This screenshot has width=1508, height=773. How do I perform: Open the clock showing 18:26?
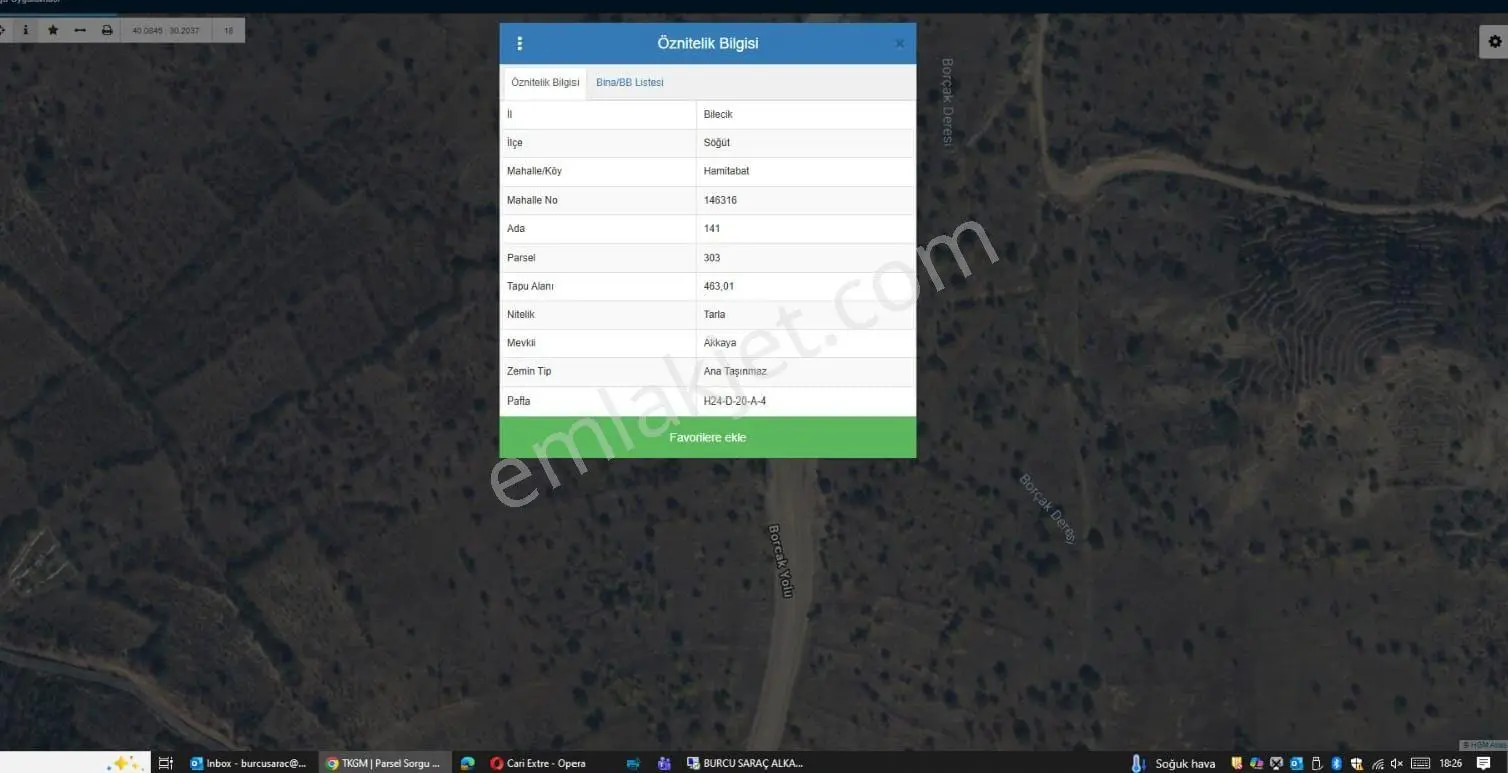[1451, 763]
